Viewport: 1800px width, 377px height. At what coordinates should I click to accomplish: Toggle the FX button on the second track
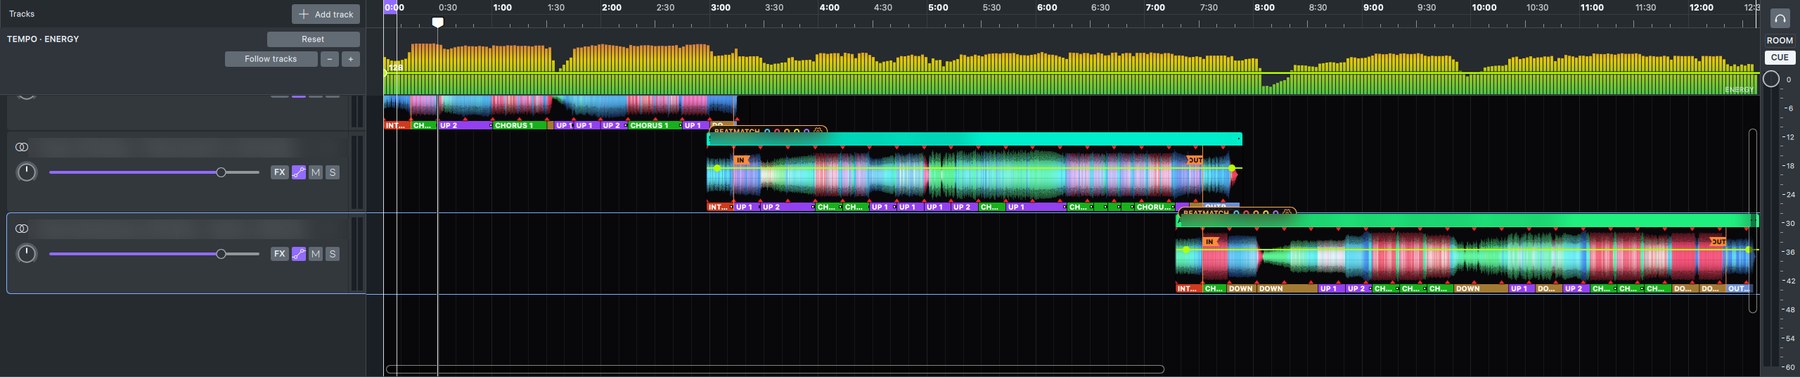(280, 172)
